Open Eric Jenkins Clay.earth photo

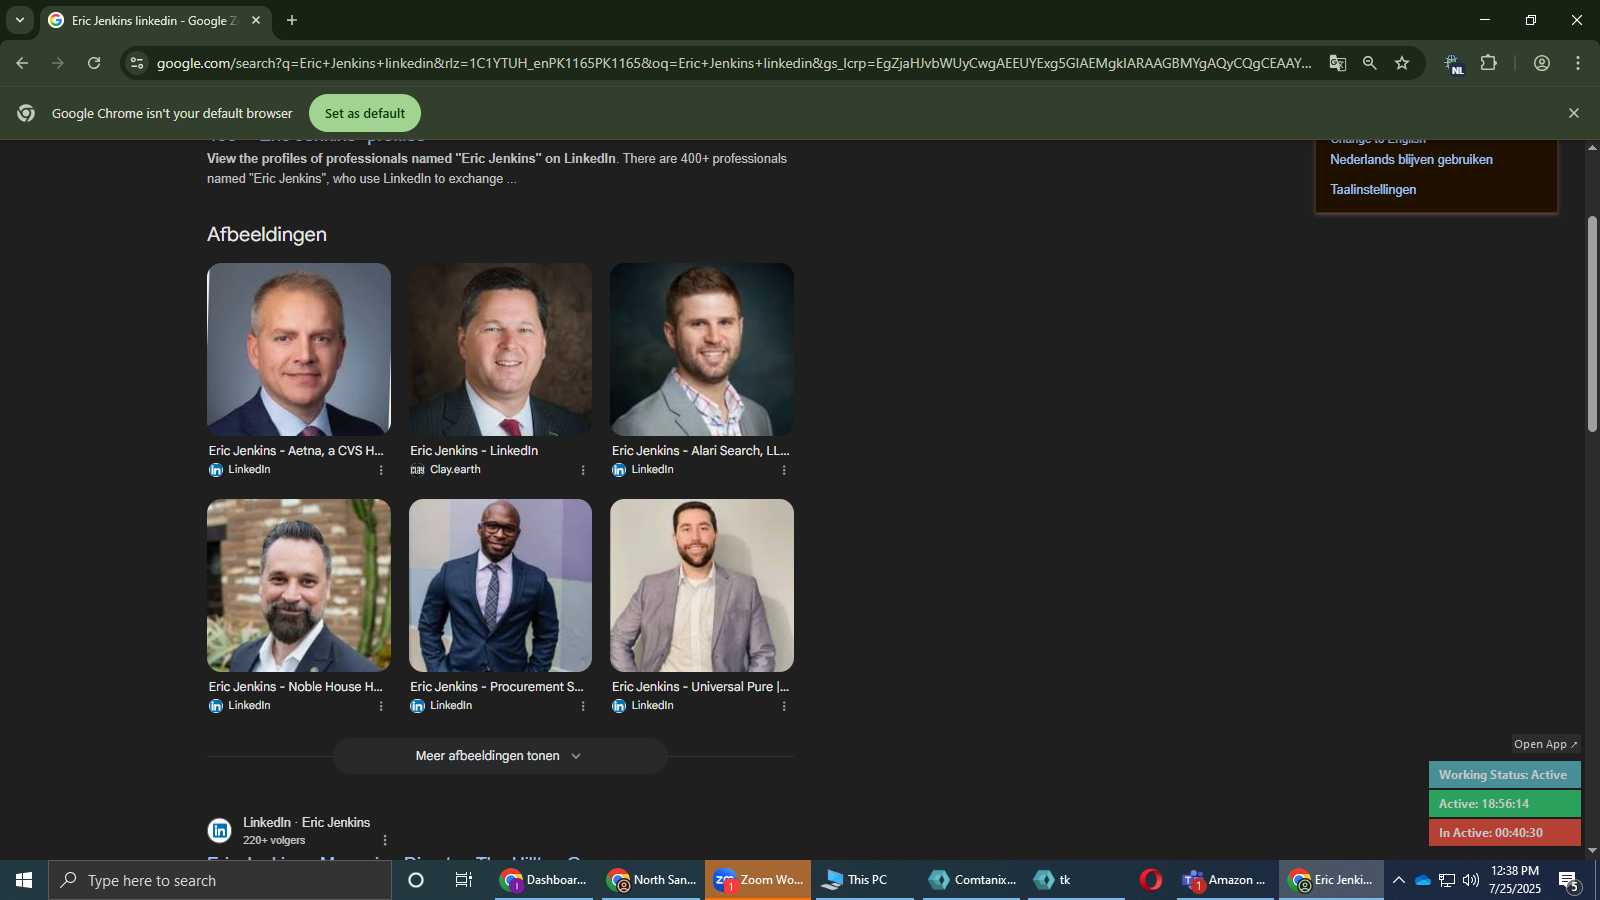click(x=500, y=349)
